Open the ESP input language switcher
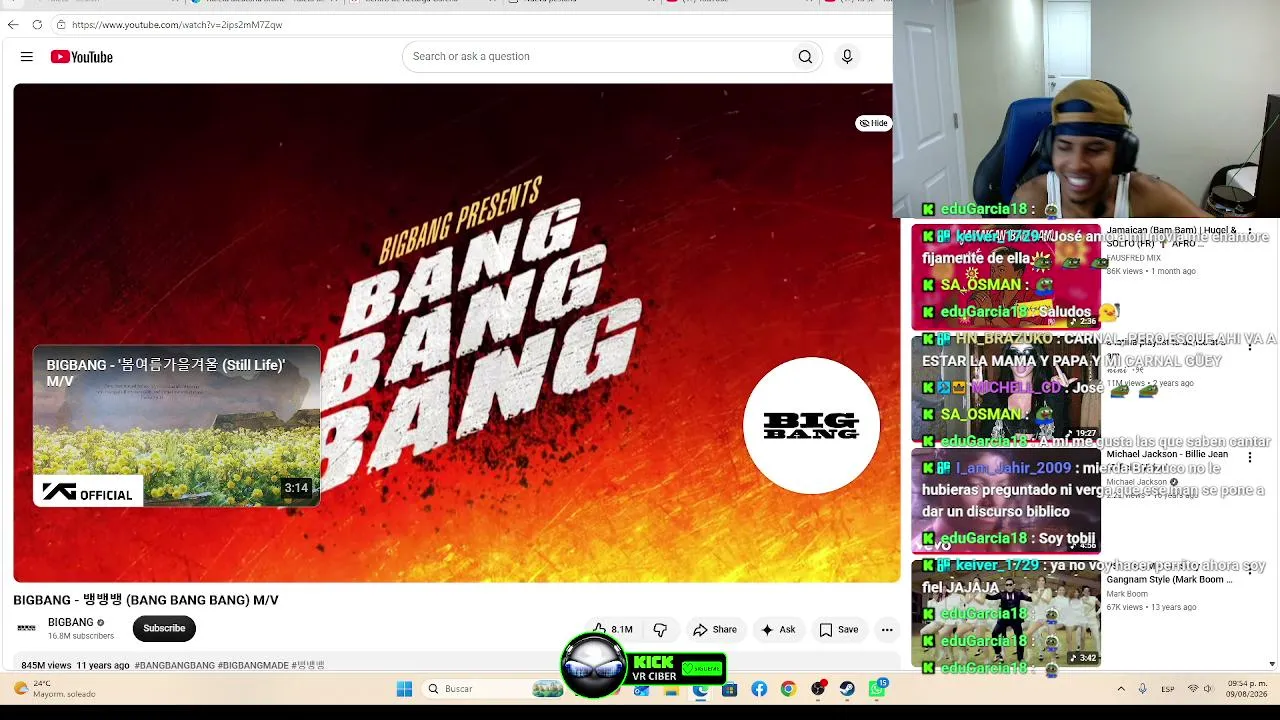The width and height of the screenshot is (1280, 720). click(1168, 689)
